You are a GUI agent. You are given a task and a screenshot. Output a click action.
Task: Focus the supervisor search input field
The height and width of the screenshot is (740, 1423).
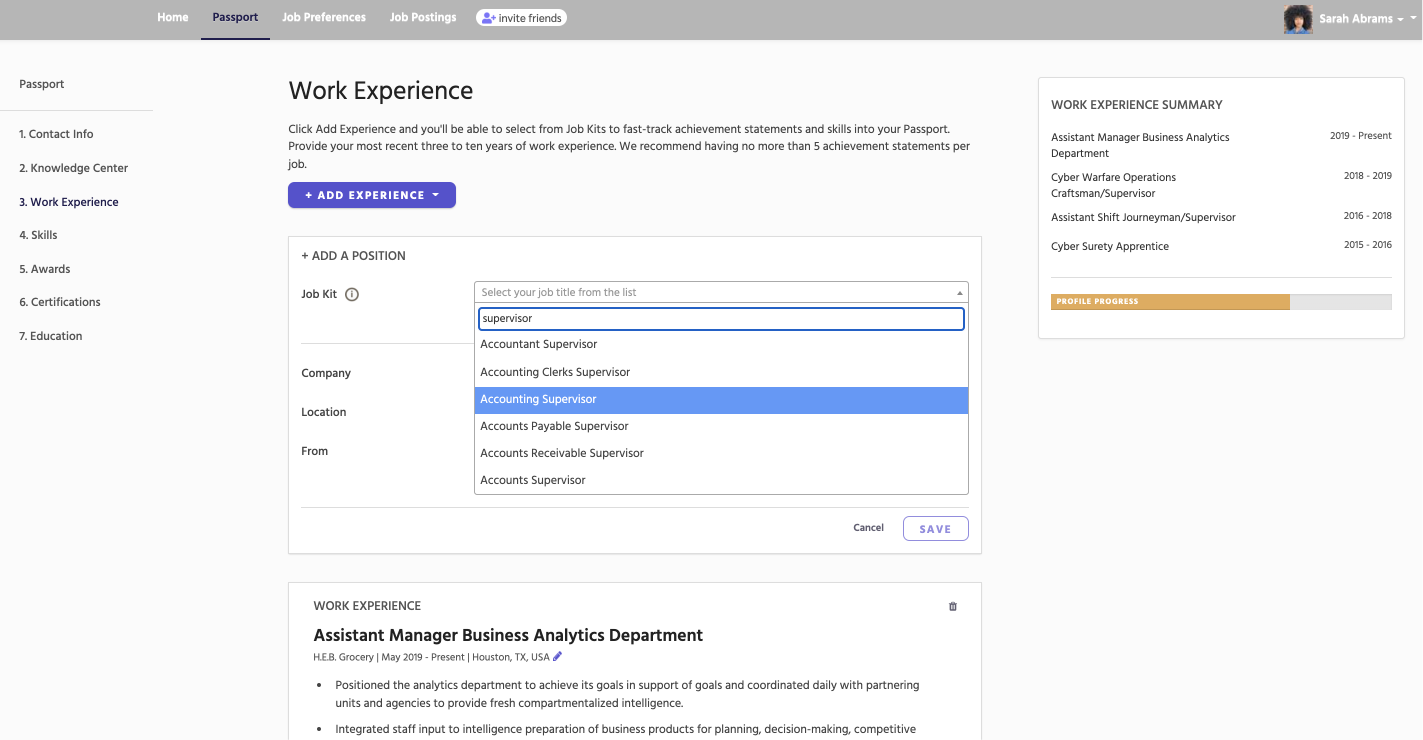pyautogui.click(x=720, y=318)
